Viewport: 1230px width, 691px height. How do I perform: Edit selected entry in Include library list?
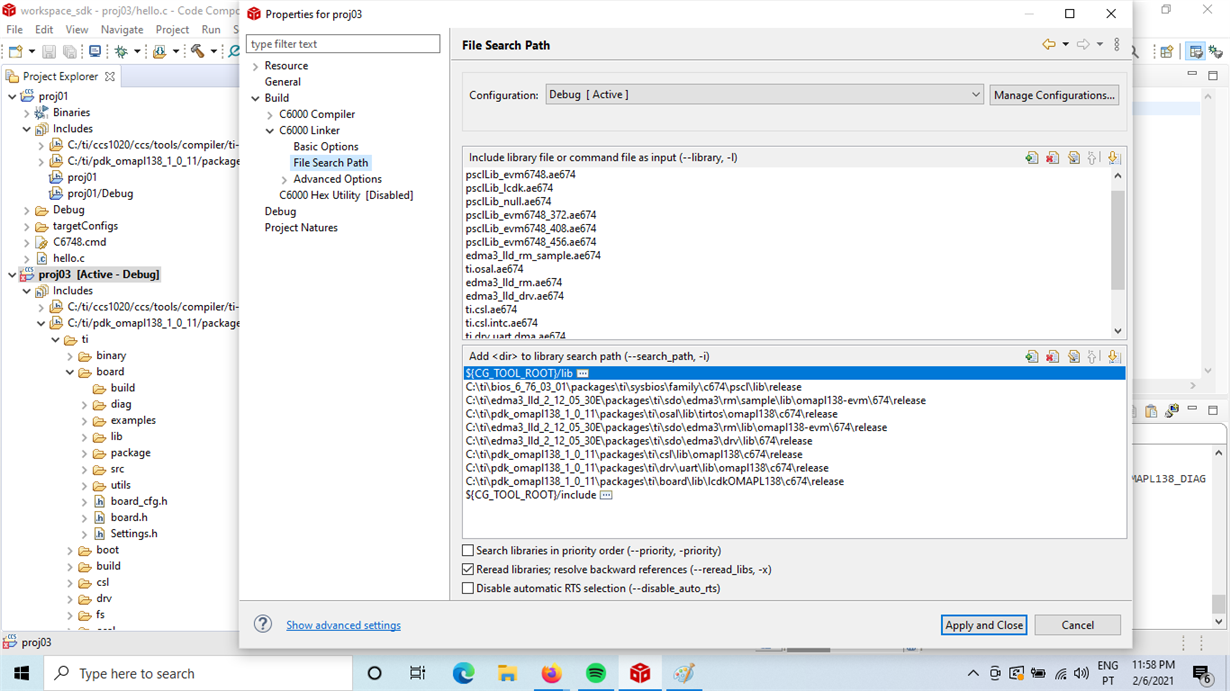[x=1073, y=158]
